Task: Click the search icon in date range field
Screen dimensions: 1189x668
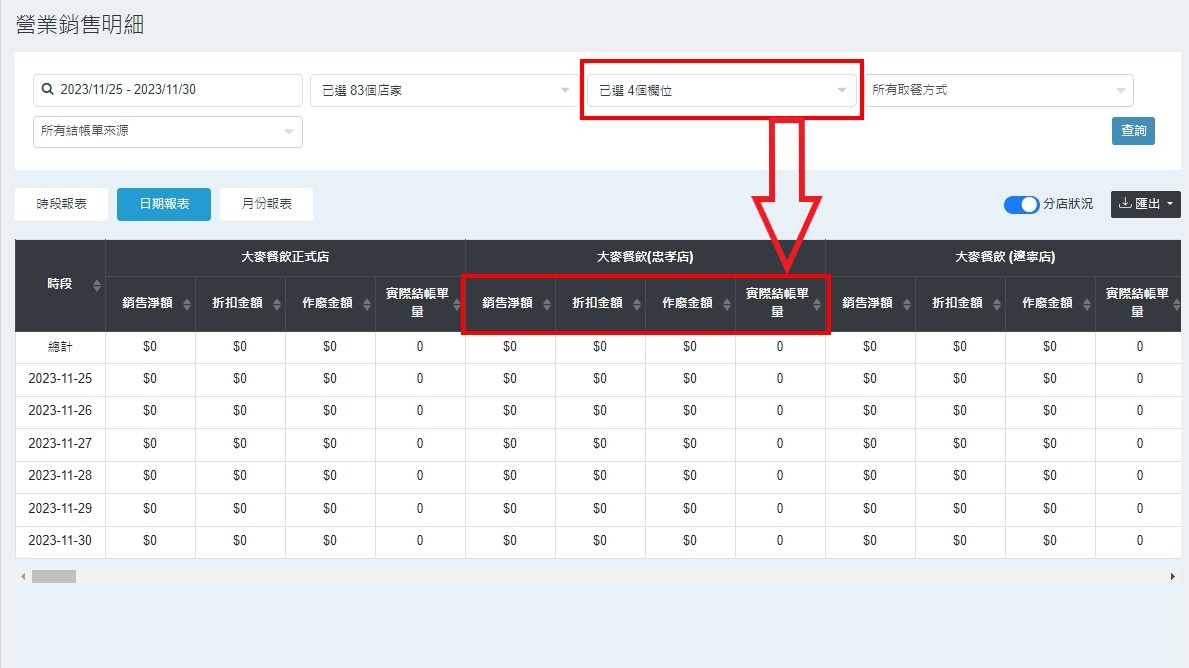Action: [x=47, y=90]
